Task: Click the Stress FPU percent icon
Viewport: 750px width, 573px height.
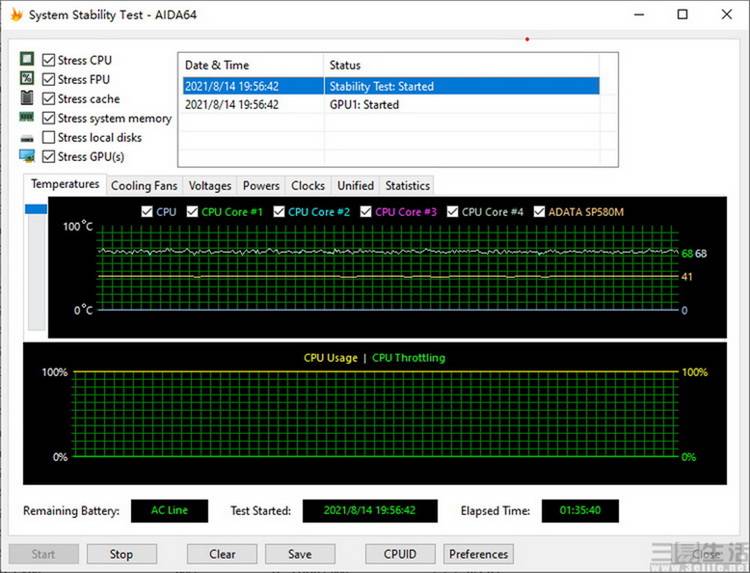Action: coord(27,78)
